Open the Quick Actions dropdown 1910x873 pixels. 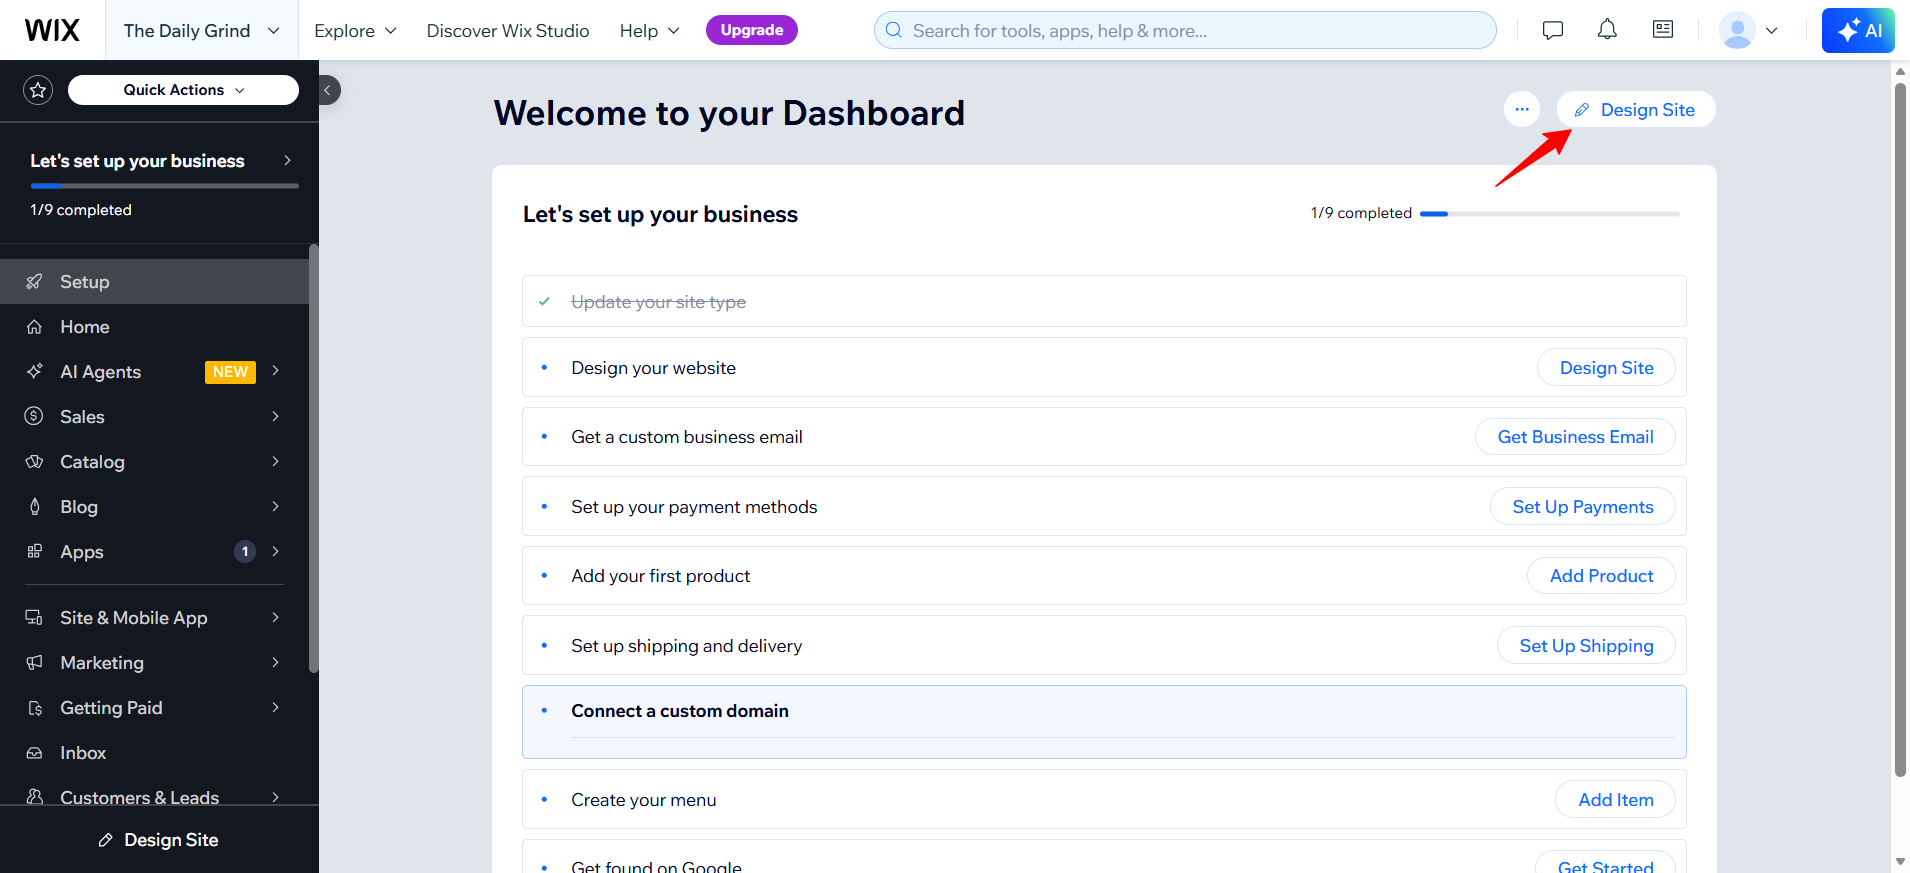183,90
